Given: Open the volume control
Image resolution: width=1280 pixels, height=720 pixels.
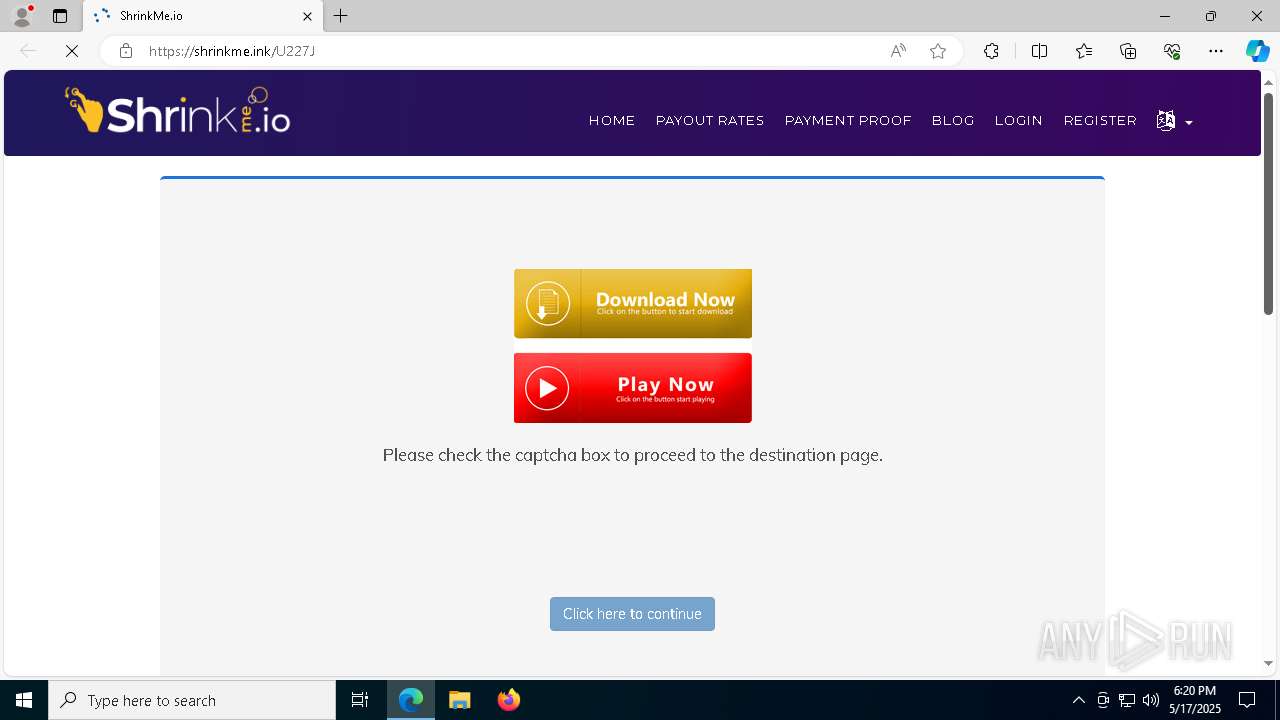Looking at the screenshot, I should pos(1151,700).
